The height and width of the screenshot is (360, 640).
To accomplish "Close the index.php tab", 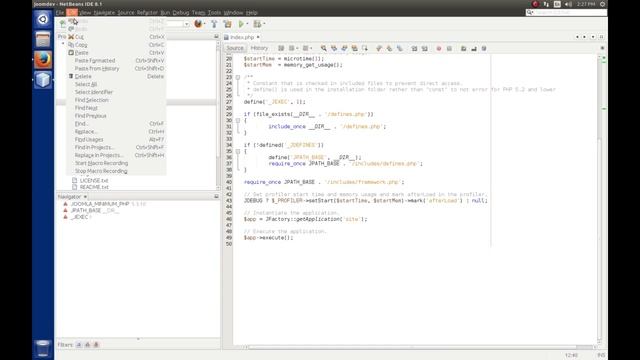I will [x=258, y=37].
